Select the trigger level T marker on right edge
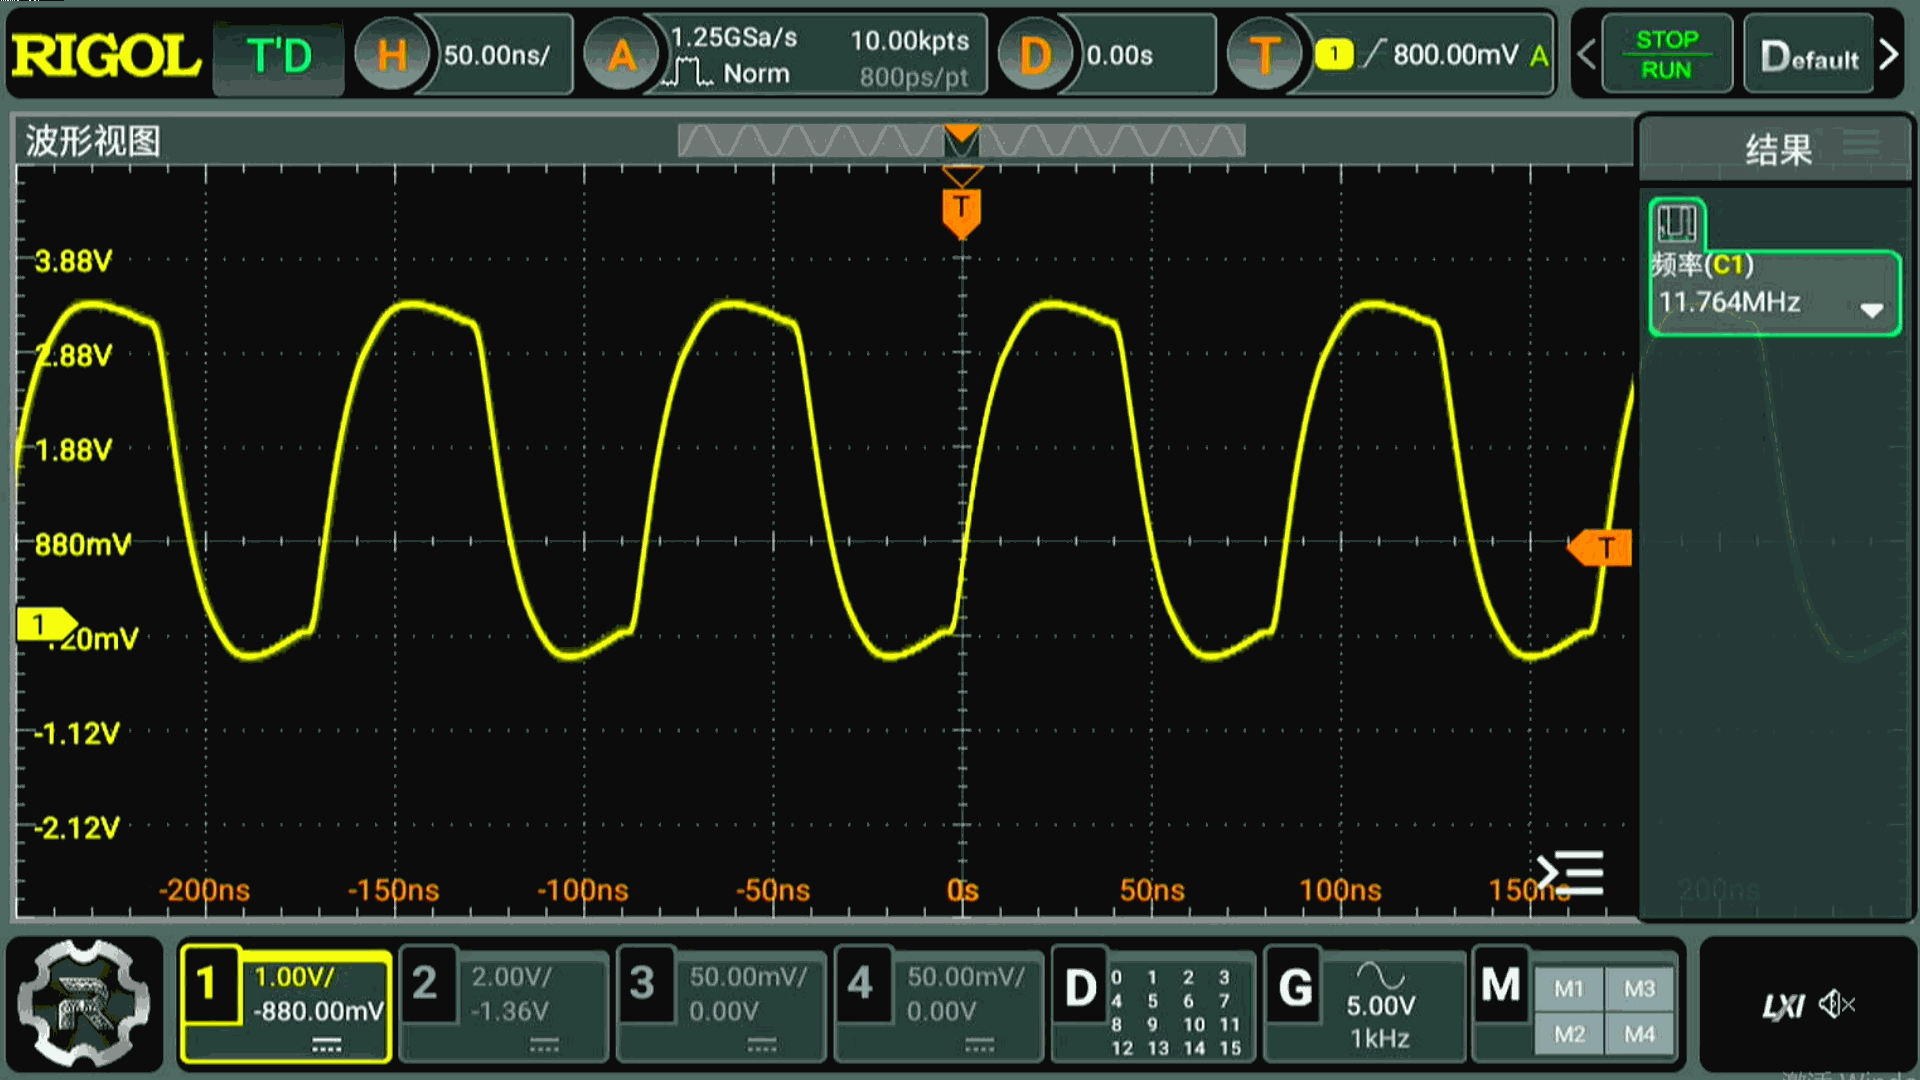1920x1080 pixels. point(1600,547)
